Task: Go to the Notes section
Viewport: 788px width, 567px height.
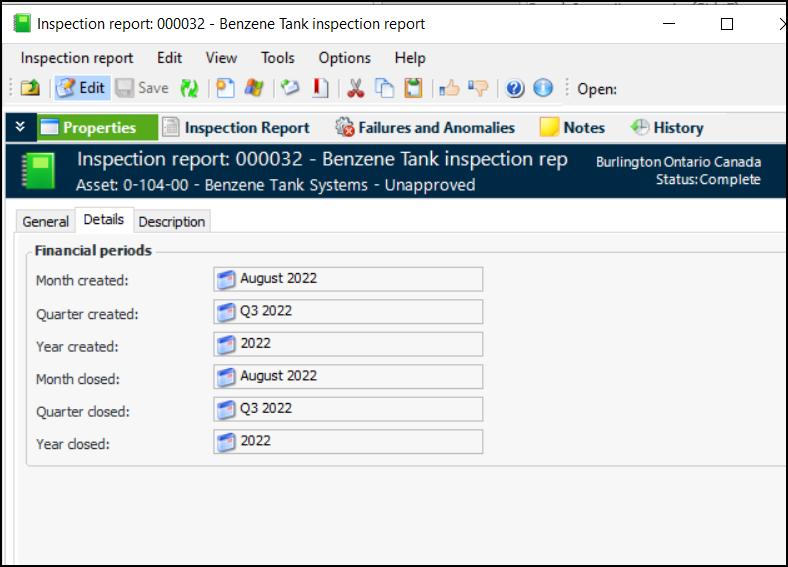Action: [x=573, y=127]
